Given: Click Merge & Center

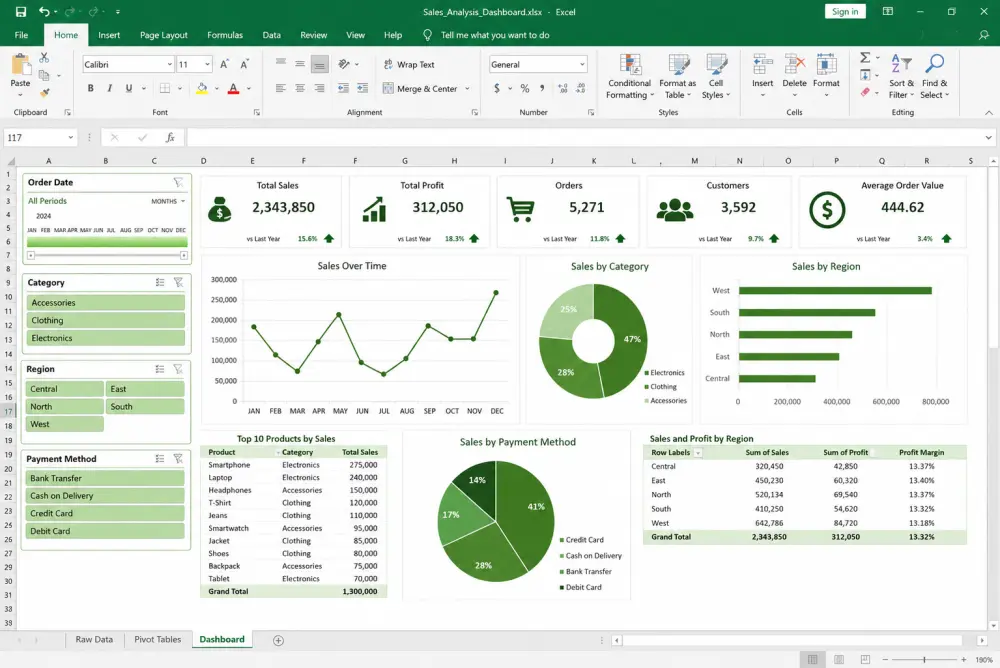Looking at the screenshot, I should point(420,89).
